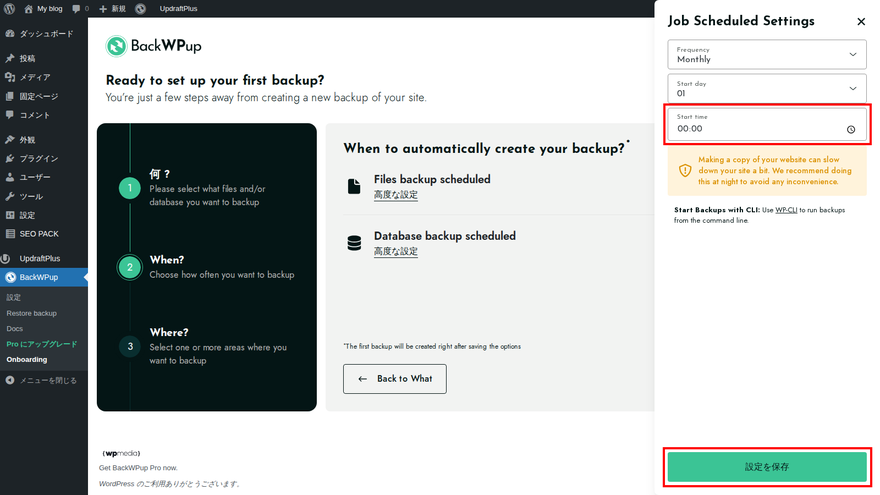Open the Docs submenu link
The height and width of the screenshot is (495, 880).
pos(15,329)
